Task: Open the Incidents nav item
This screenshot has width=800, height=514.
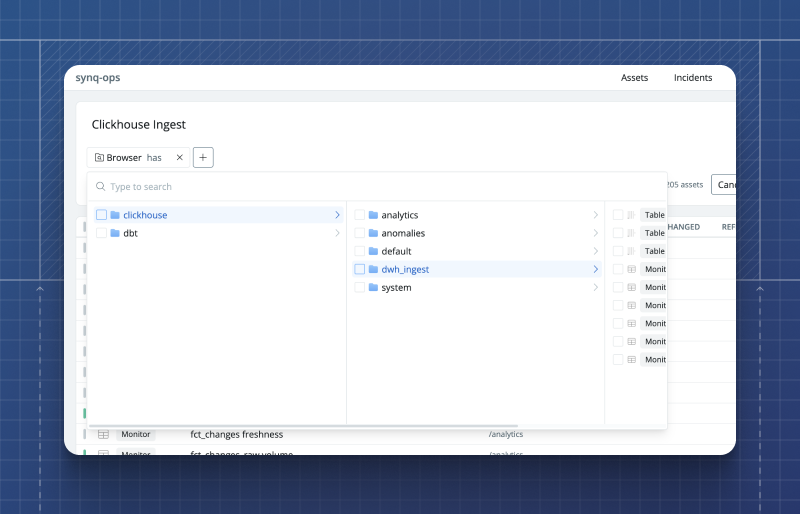Action: pyautogui.click(x=693, y=78)
